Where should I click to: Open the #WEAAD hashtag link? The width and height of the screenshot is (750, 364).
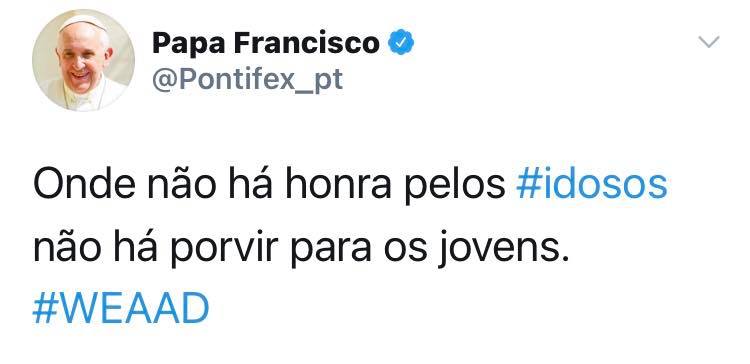coord(121,309)
